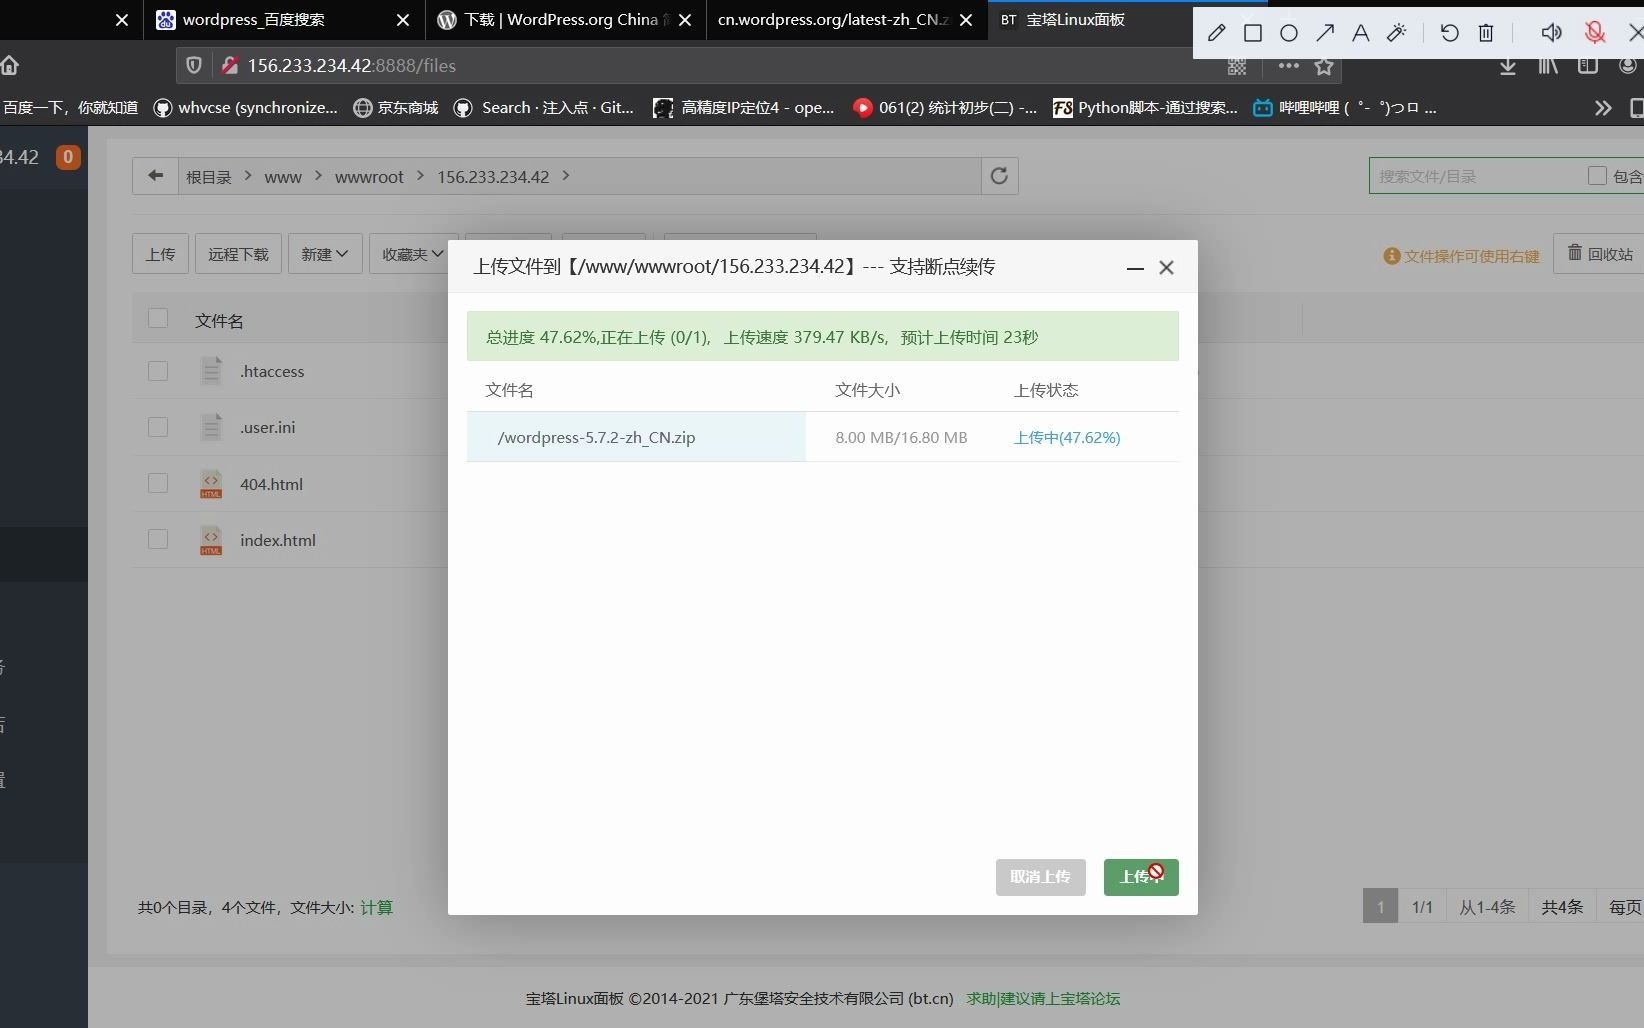Select page 1 in pagination
The height and width of the screenshot is (1028, 1644).
[x=1380, y=906]
